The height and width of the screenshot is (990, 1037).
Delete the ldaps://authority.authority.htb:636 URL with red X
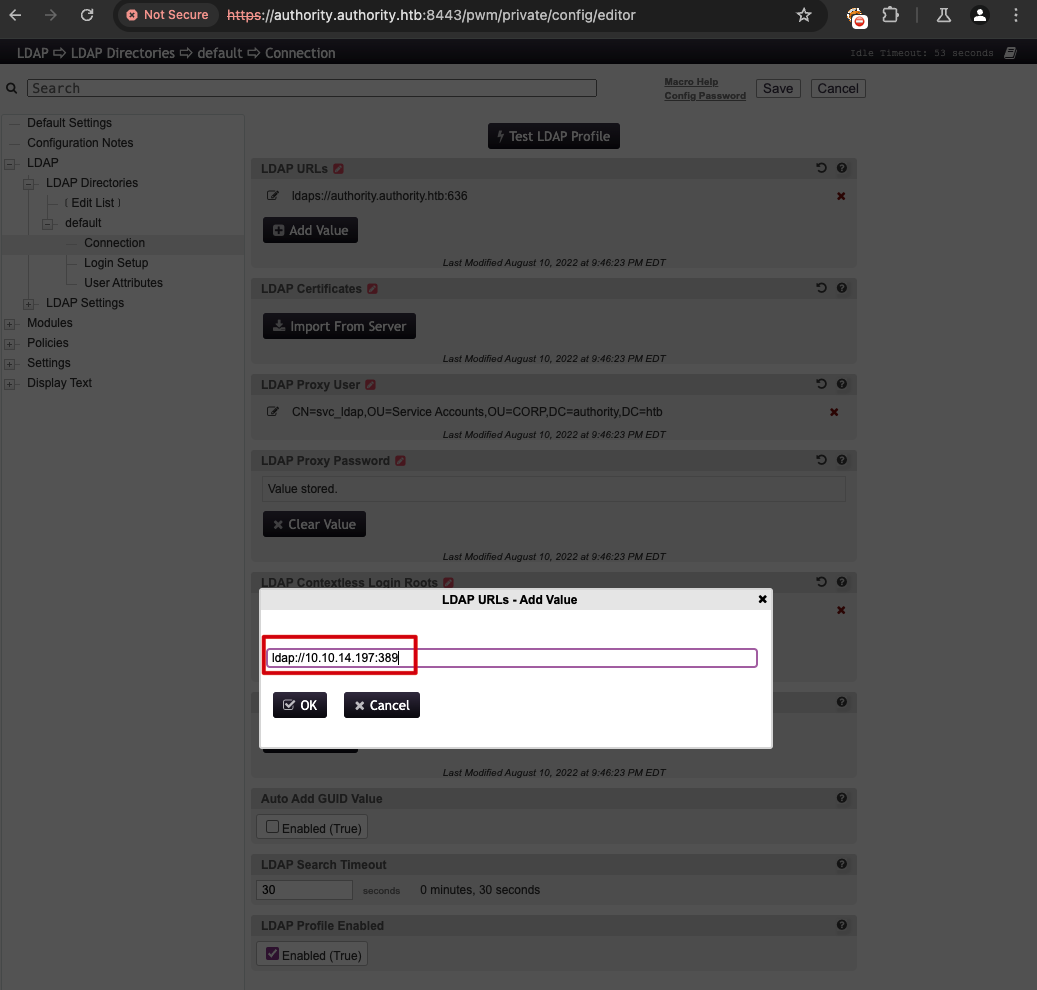pyautogui.click(x=840, y=196)
